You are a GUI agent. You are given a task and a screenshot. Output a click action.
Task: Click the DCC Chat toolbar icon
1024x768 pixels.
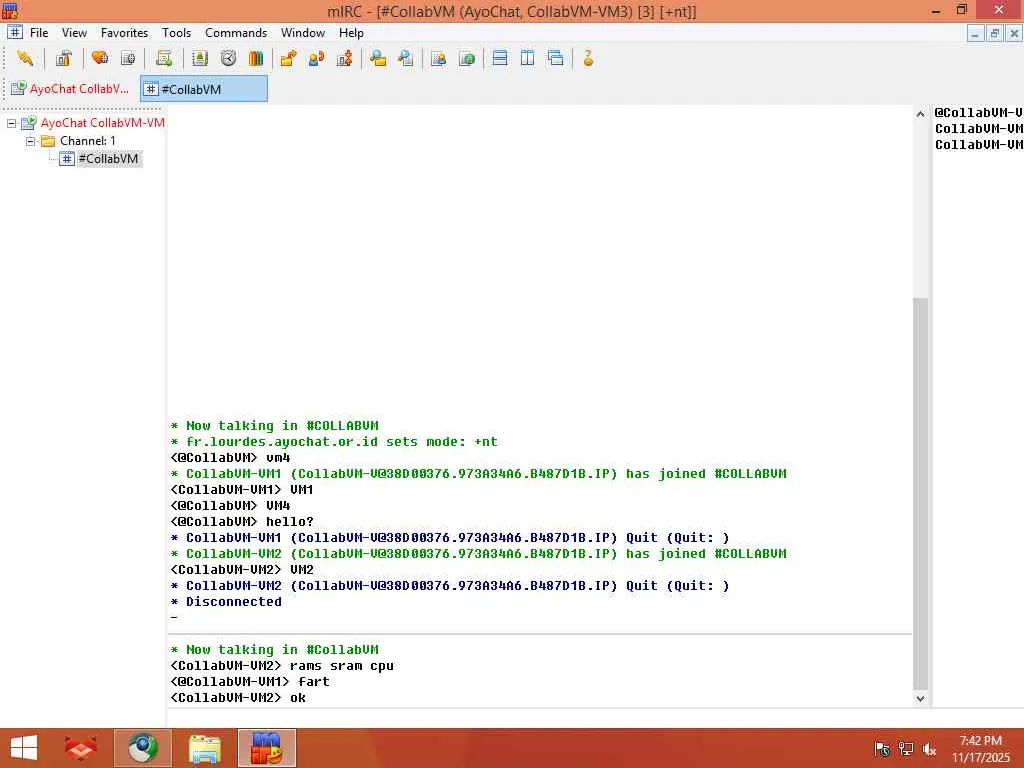[x=316, y=59]
